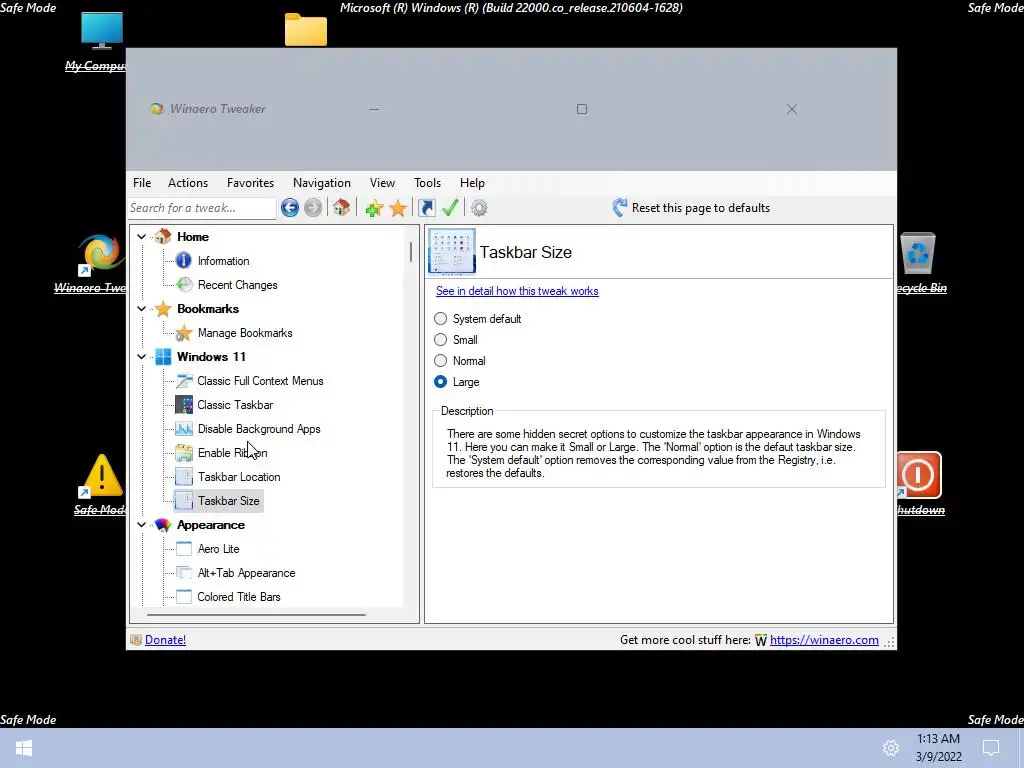Click the Taskbar Location icon
The width and height of the screenshot is (1024, 768).
184,477
